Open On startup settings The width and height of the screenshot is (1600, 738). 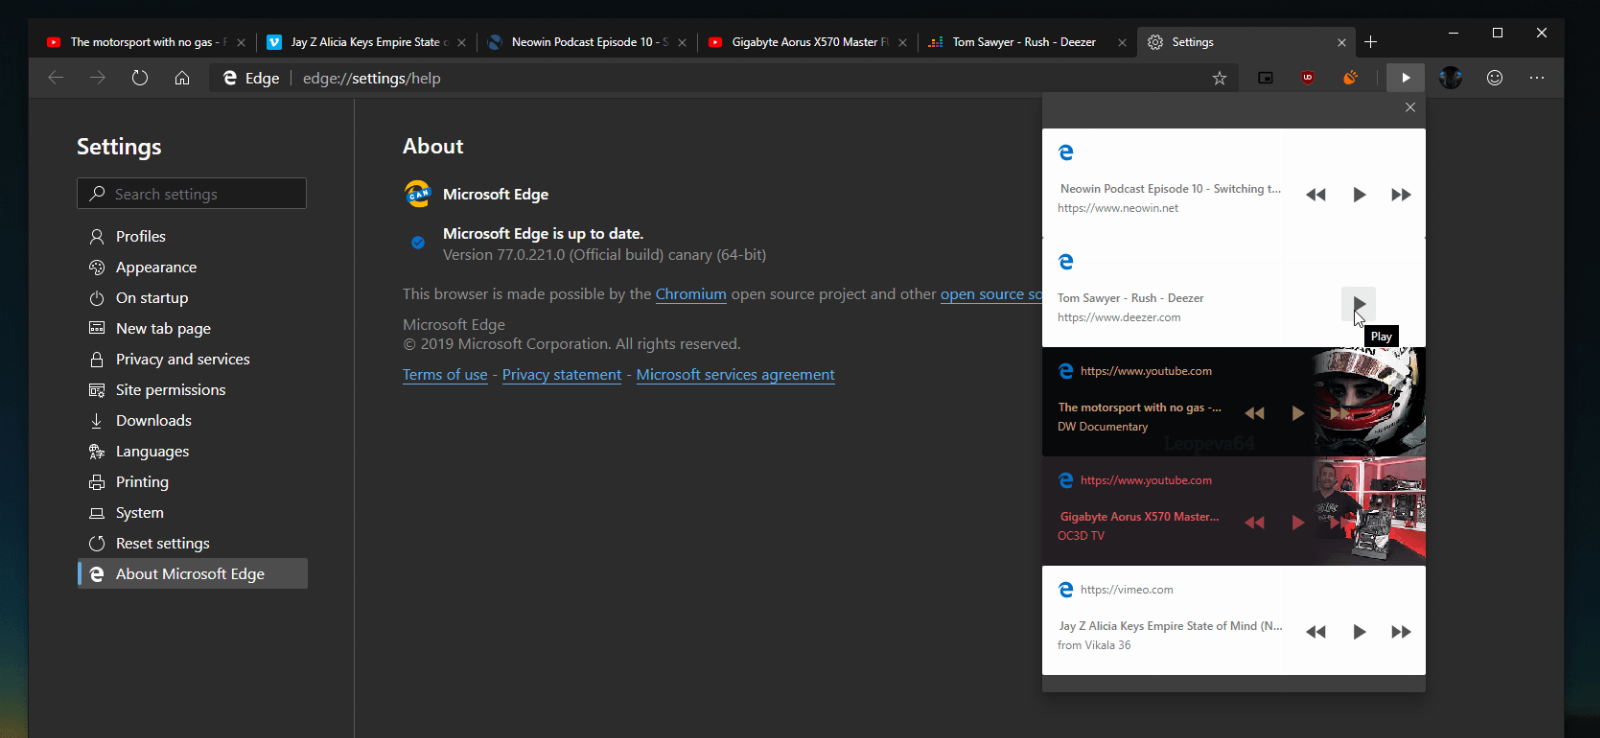pos(192,298)
